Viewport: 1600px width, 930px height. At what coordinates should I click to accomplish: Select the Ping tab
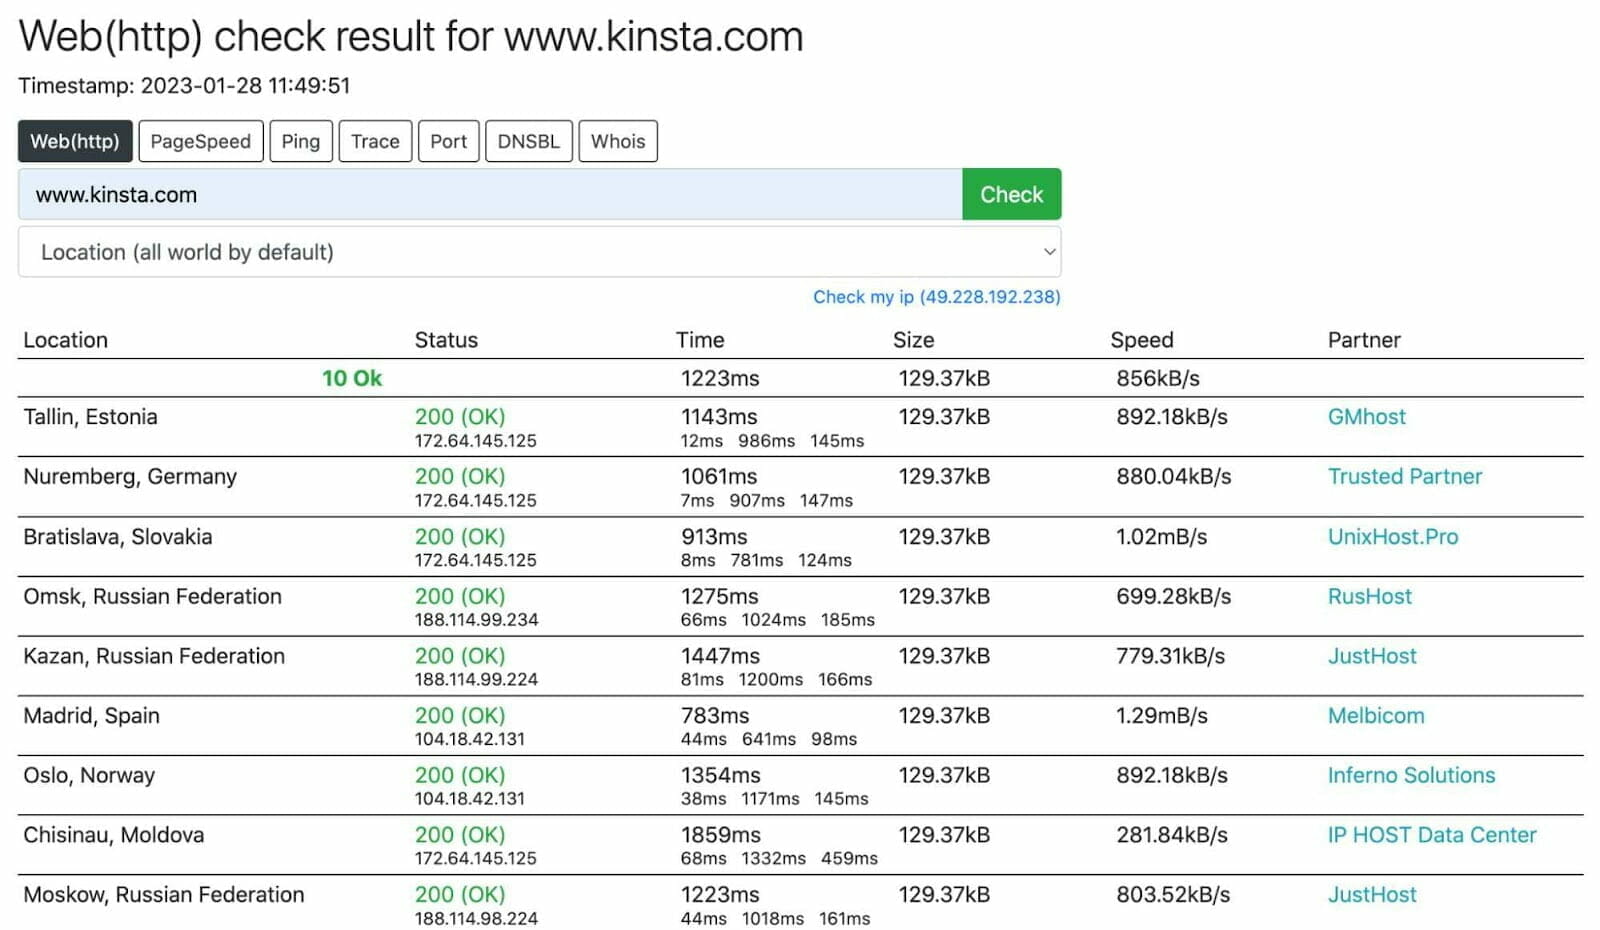pyautogui.click(x=301, y=141)
